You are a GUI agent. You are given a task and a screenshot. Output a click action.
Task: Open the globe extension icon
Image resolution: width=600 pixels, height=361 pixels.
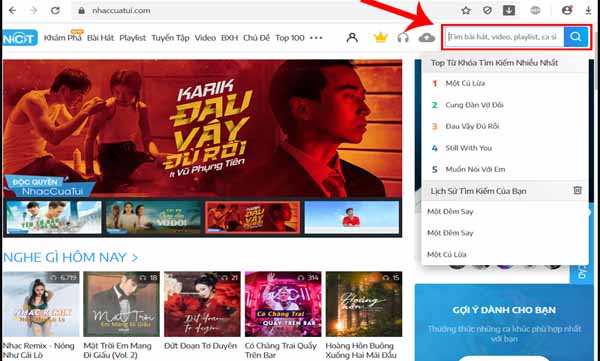pyautogui.click(x=535, y=10)
